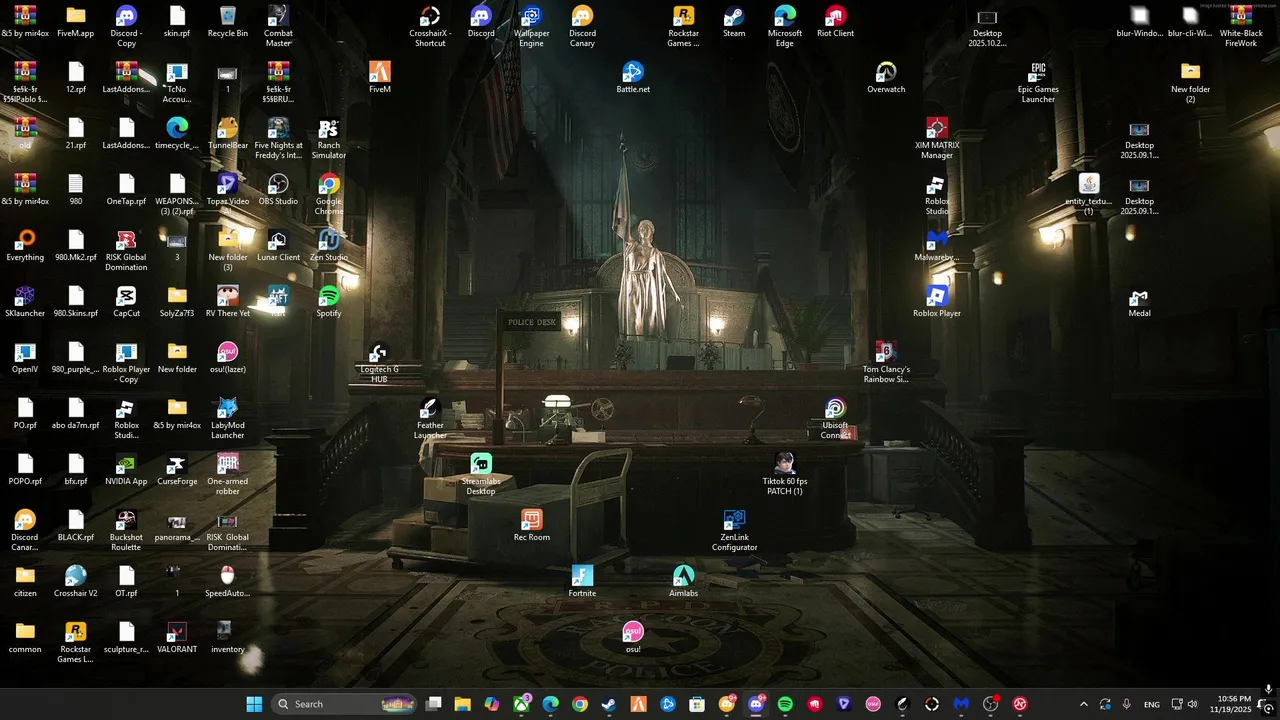This screenshot has width=1280, height=720.
Task: Open Aimlabs desktop icon
Action: pos(683,582)
